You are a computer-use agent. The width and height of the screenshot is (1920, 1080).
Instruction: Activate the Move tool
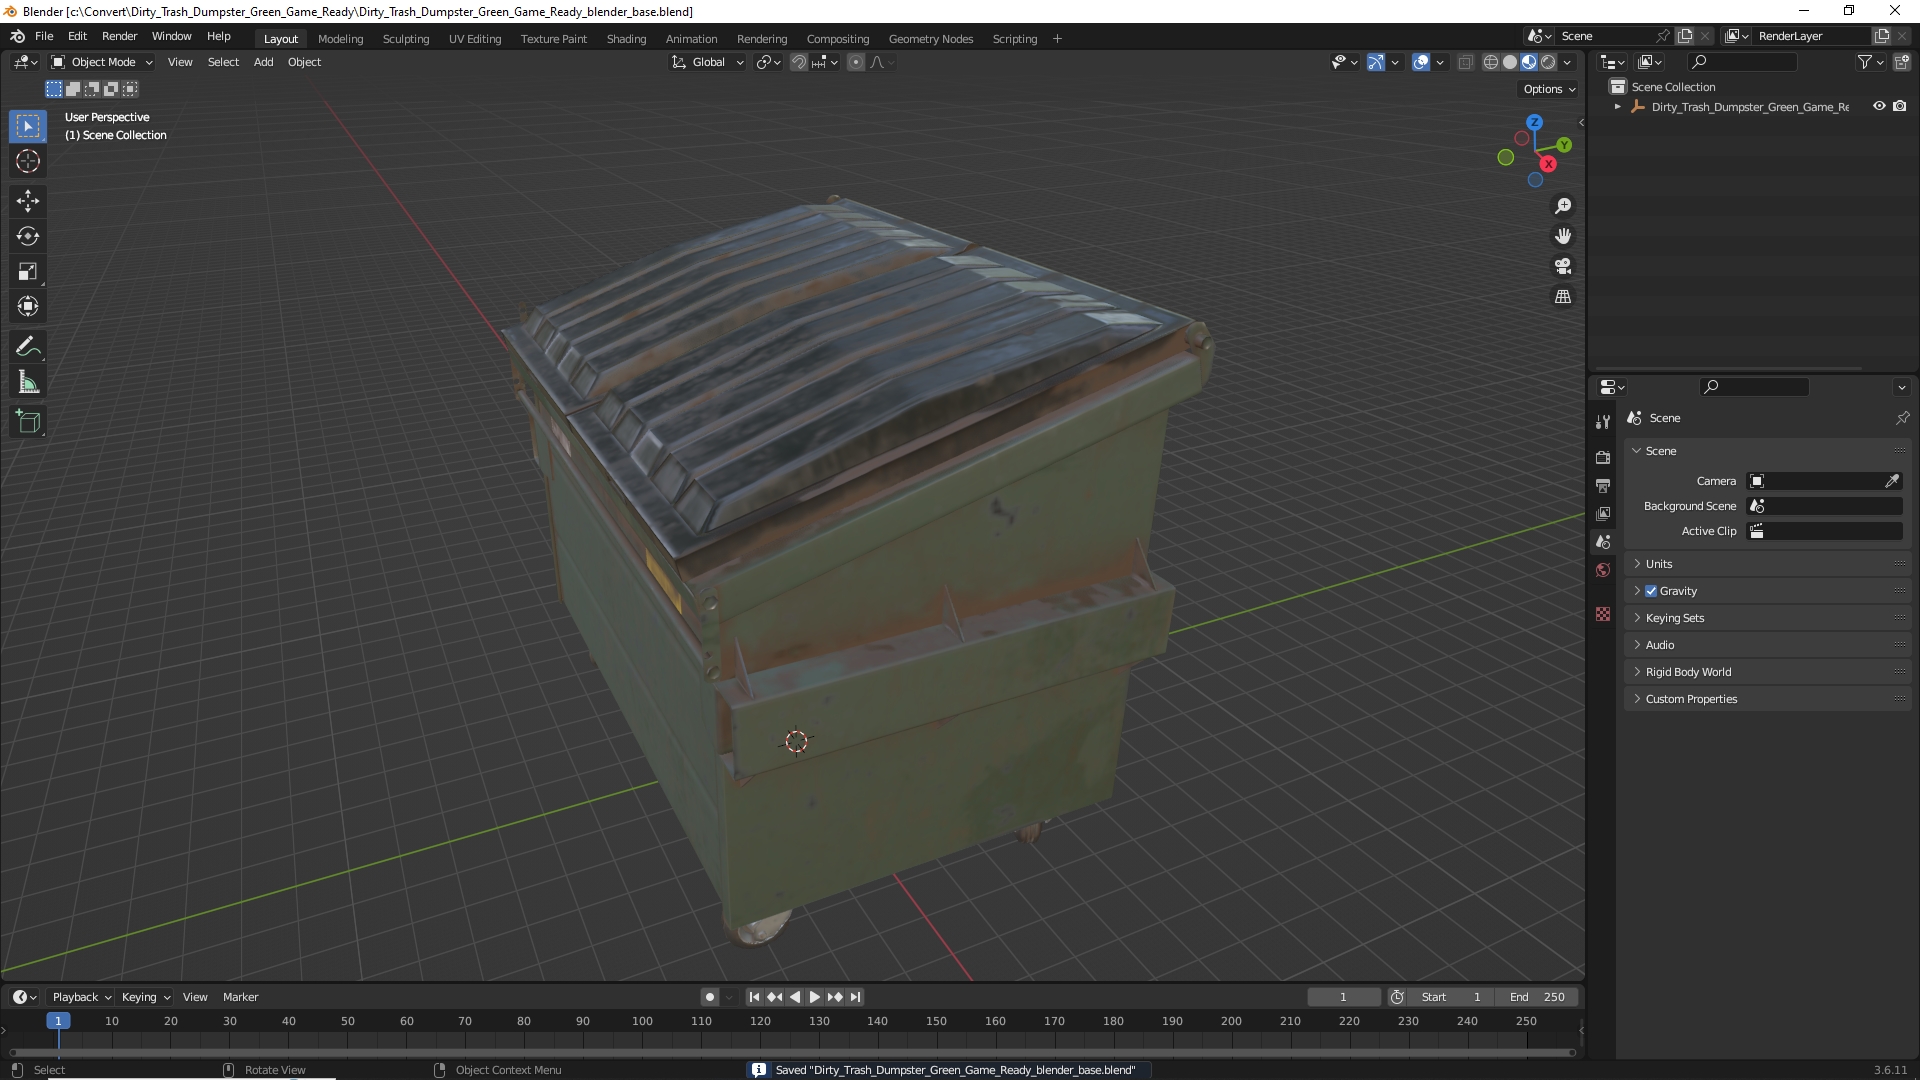pos(28,201)
